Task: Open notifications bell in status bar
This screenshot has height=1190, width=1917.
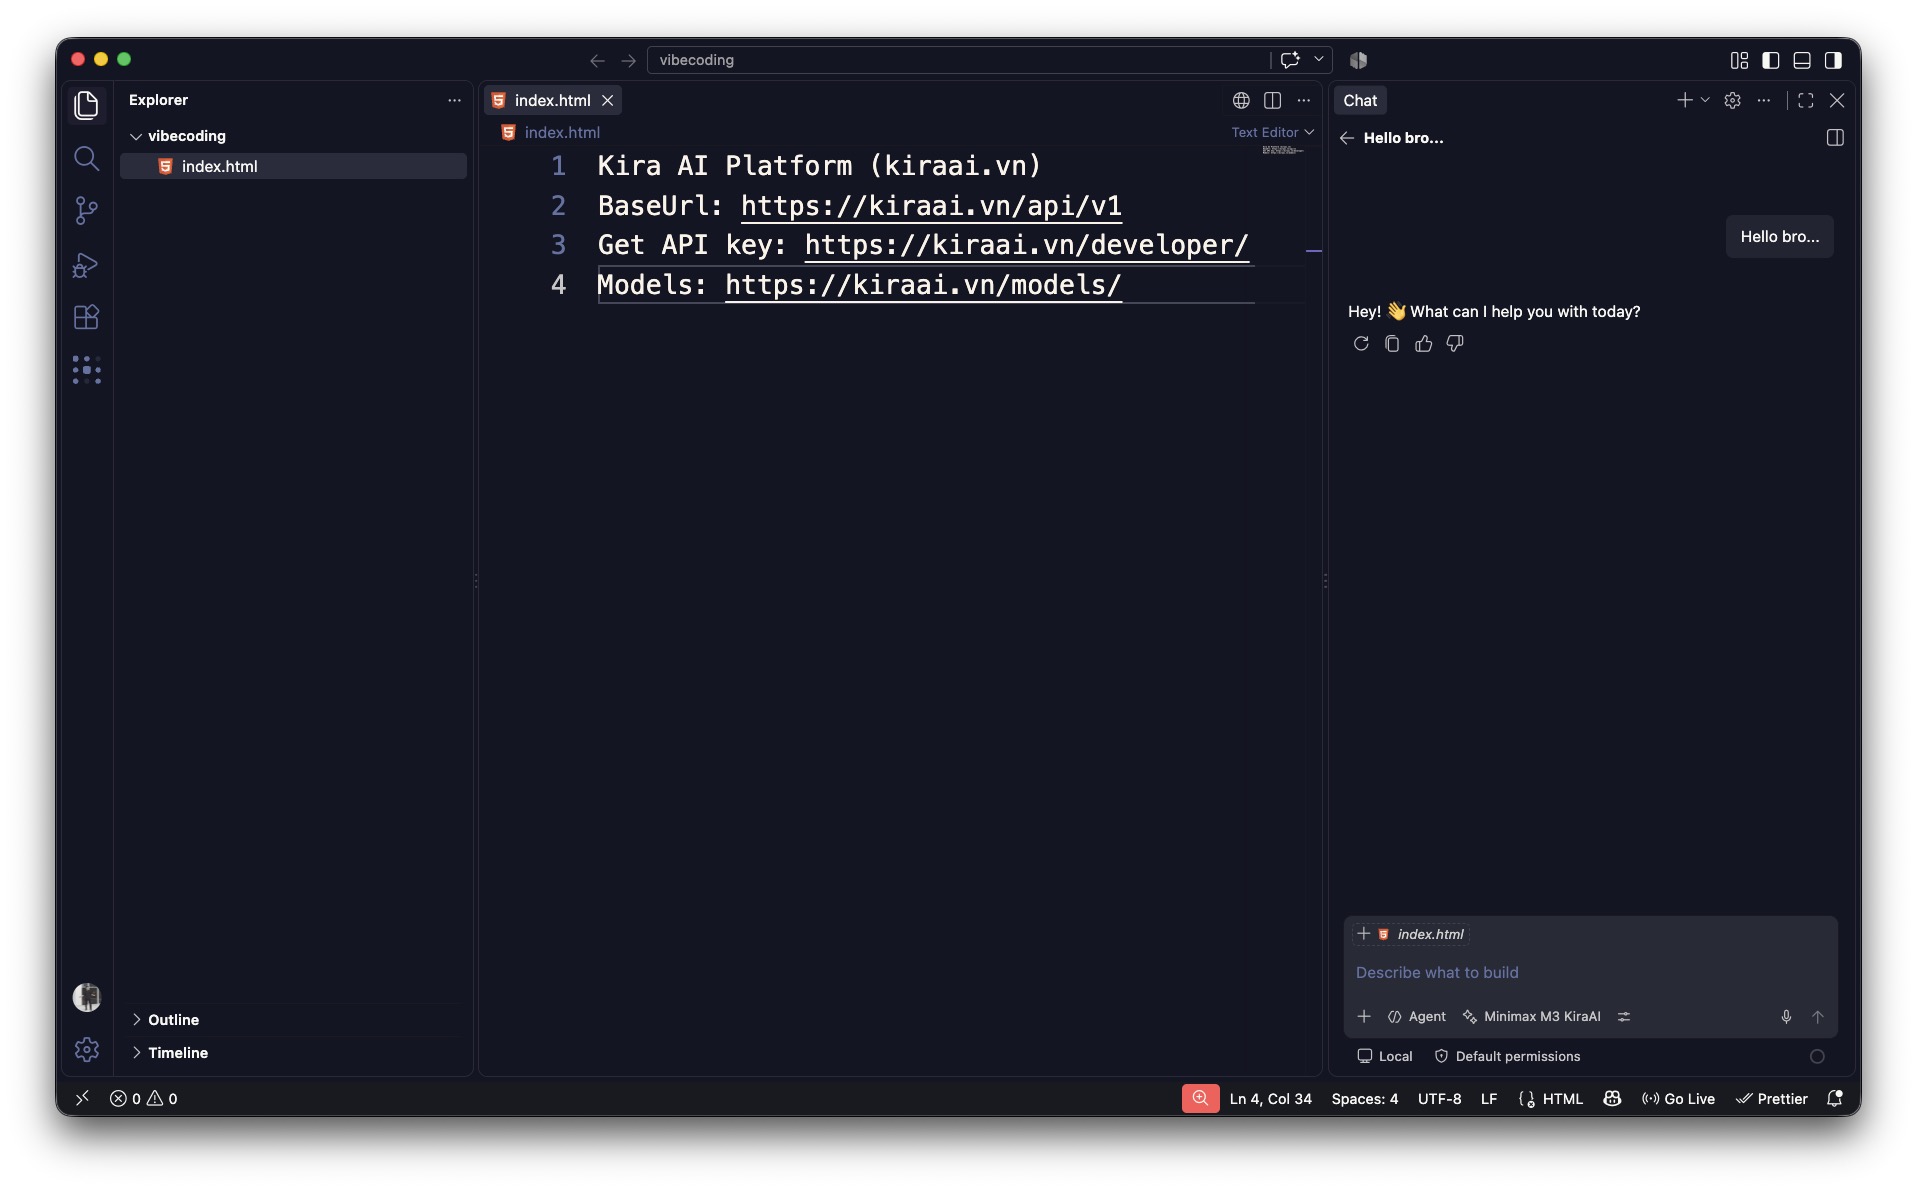Action: coord(1834,1098)
